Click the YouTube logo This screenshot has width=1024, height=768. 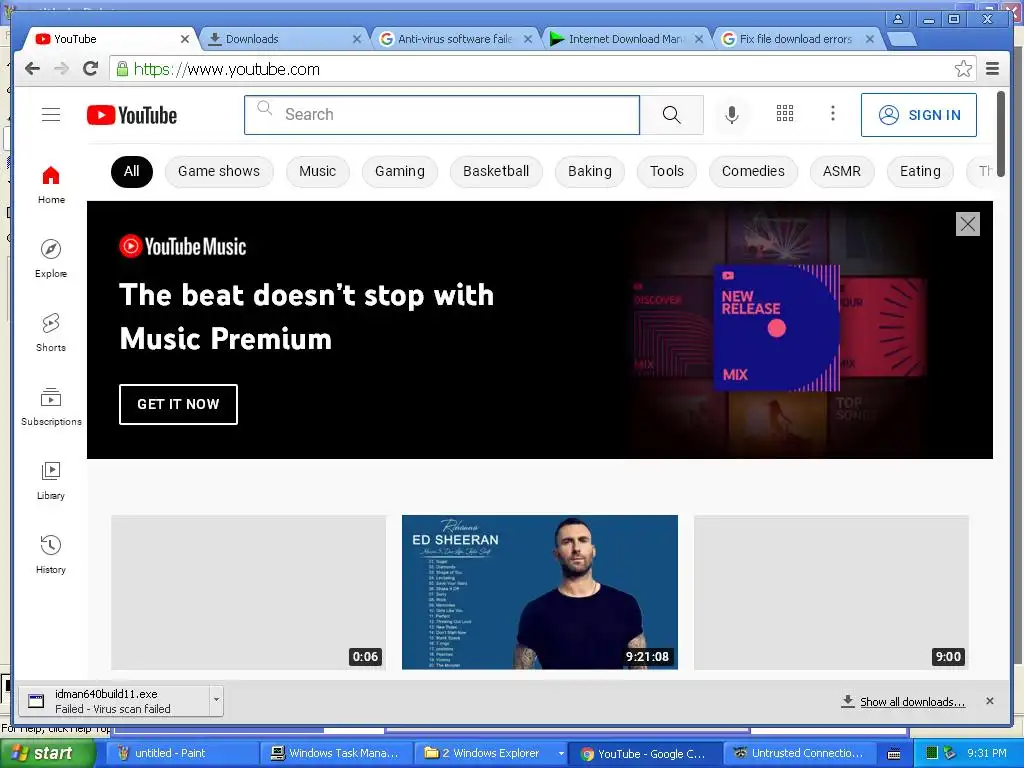(x=132, y=115)
